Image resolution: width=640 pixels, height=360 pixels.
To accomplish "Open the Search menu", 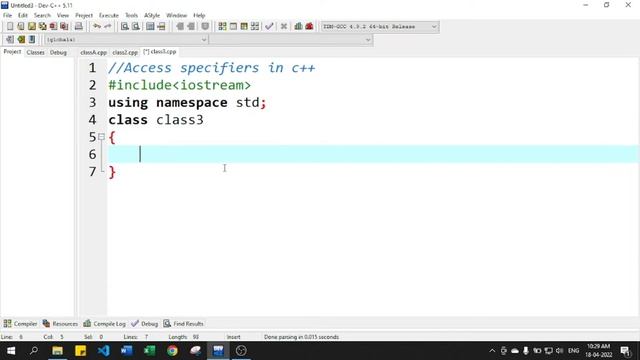I will coord(42,15).
